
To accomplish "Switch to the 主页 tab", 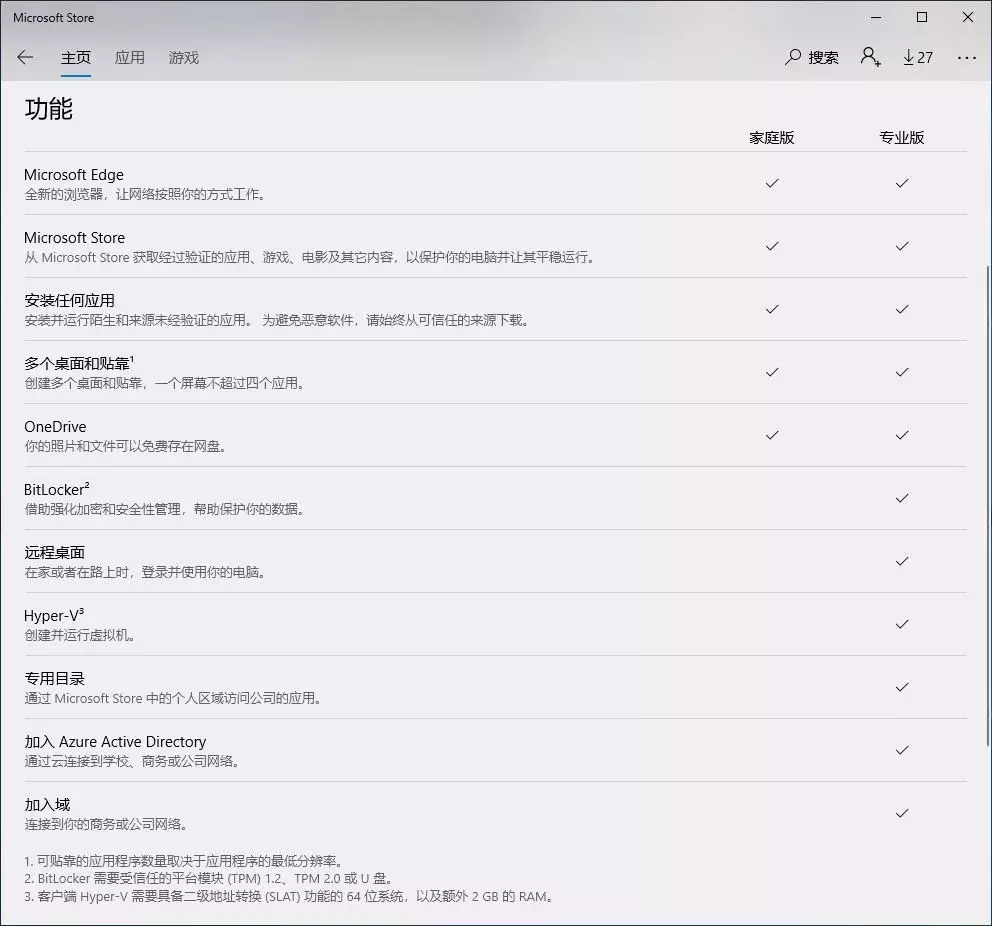I will click(76, 58).
